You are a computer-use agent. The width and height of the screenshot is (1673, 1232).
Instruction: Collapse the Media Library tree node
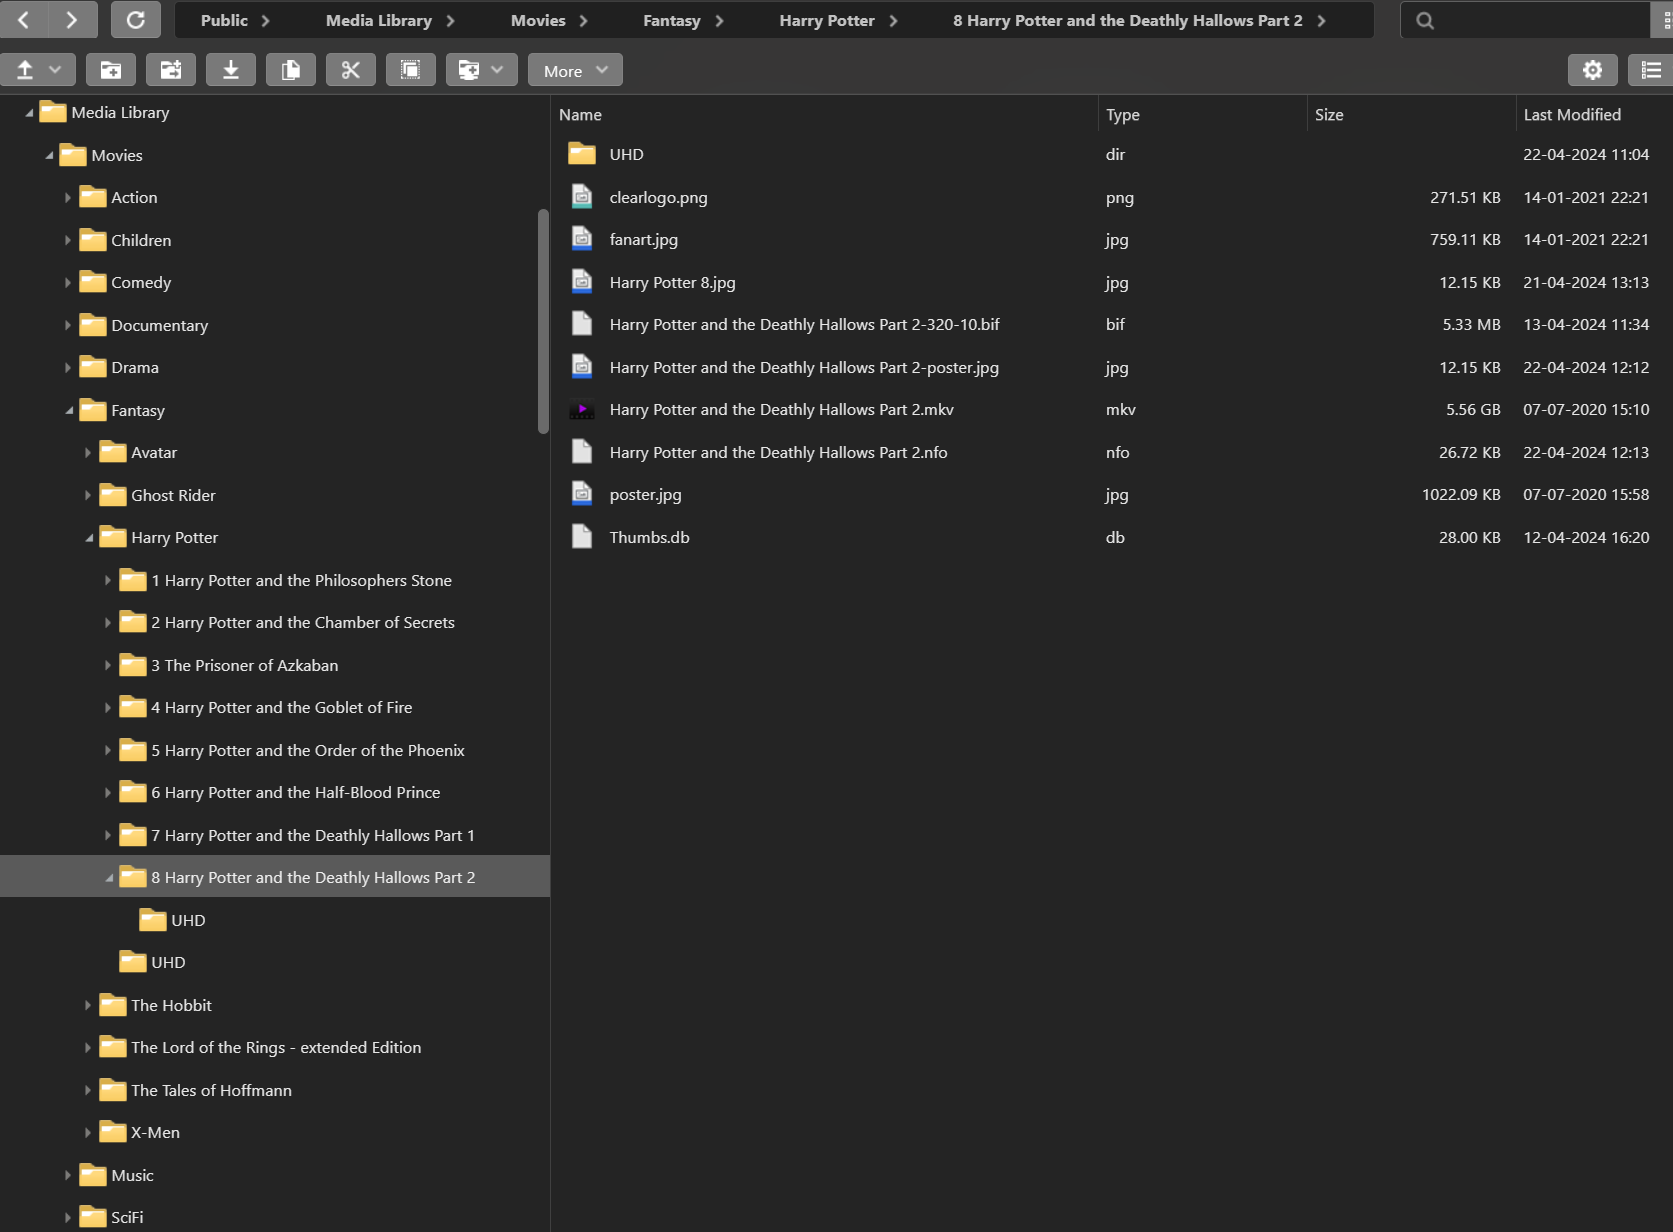(29, 113)
